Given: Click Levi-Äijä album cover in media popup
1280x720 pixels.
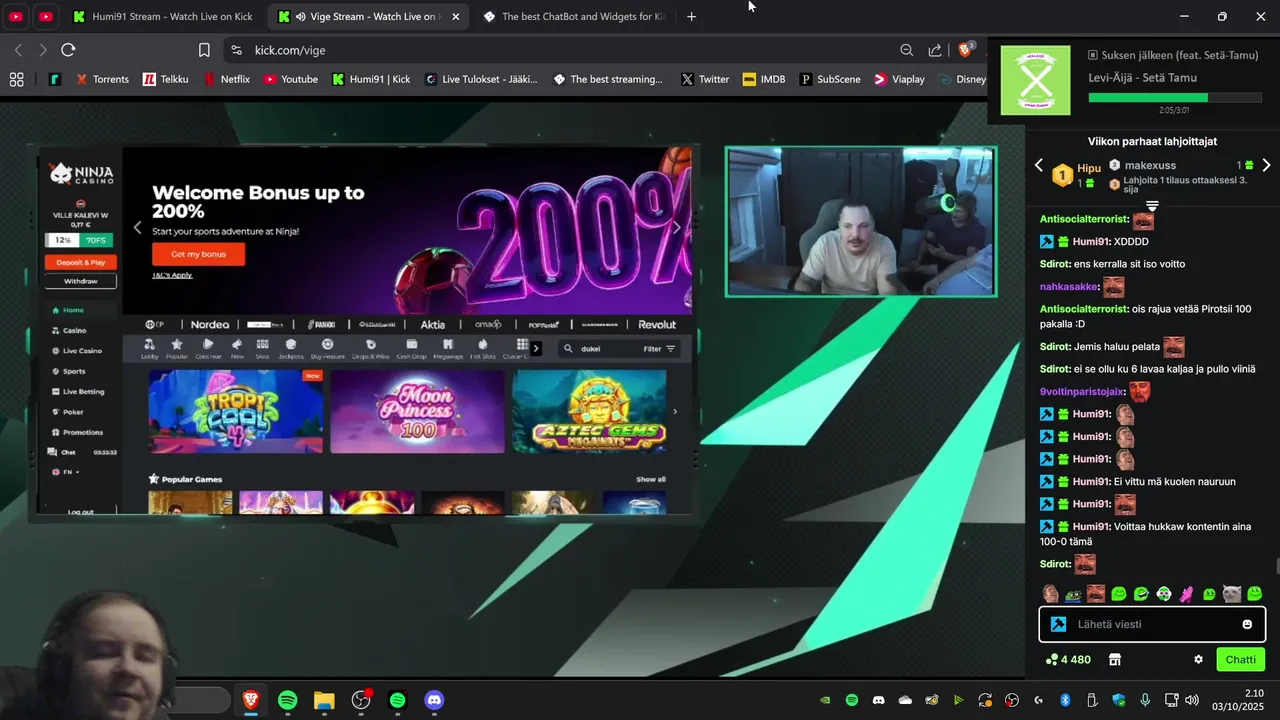Looking at the screenshot, I should click(x=1036, y=80).
